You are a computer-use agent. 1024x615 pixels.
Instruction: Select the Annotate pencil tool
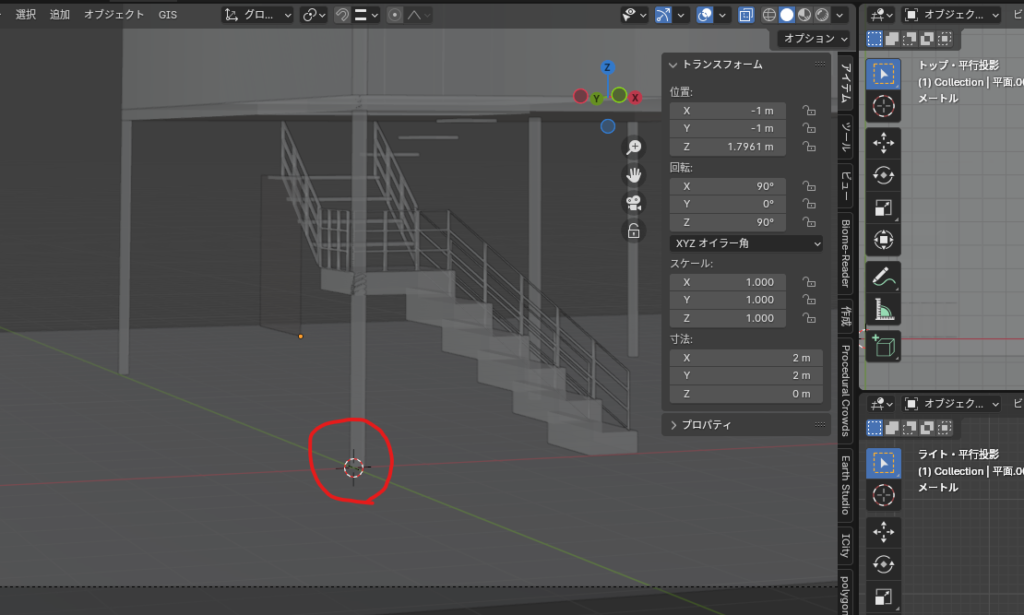click(x=883, y=276)
